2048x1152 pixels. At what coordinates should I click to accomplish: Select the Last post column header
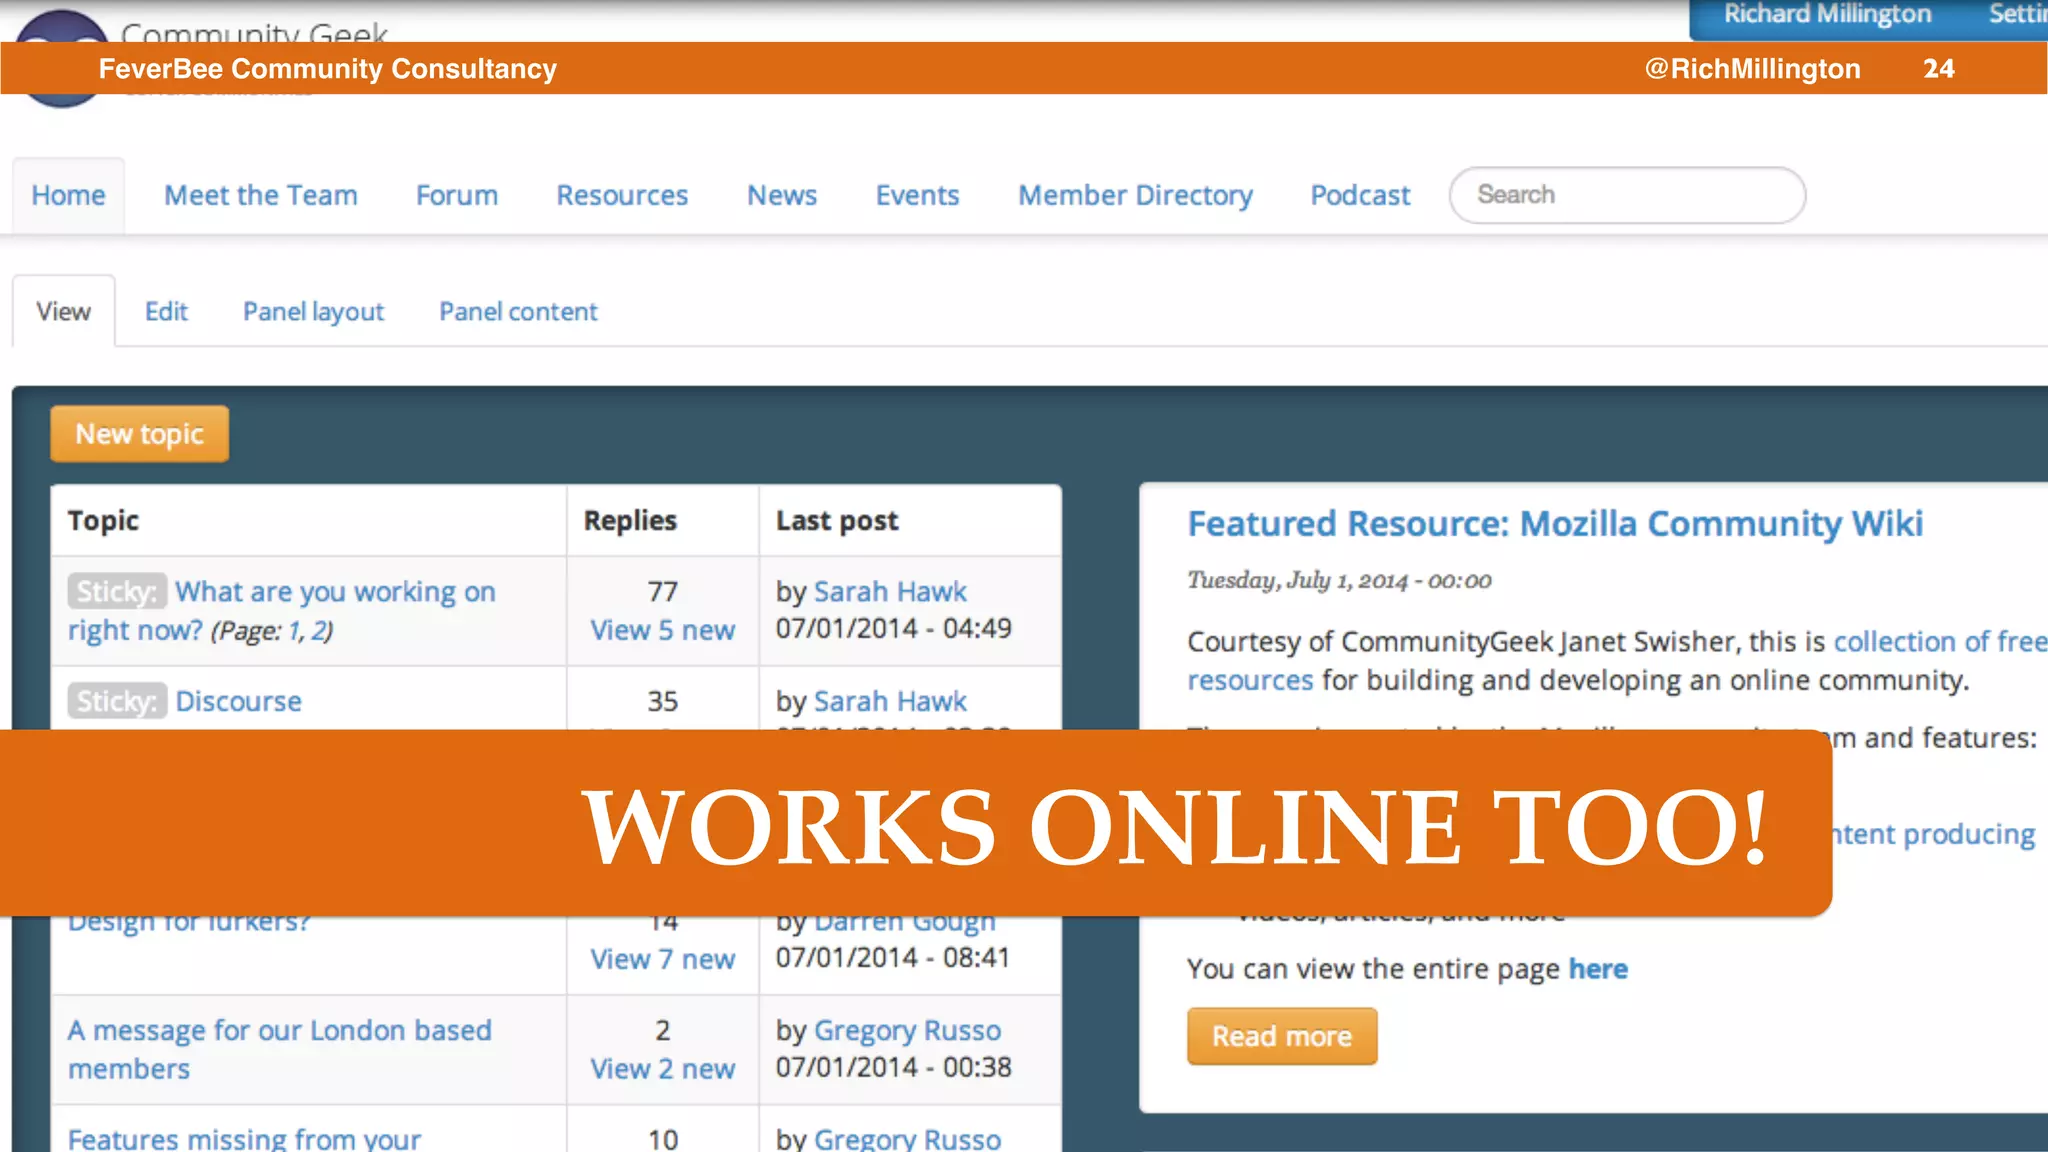pyautogui.click(x=837, y=521)
